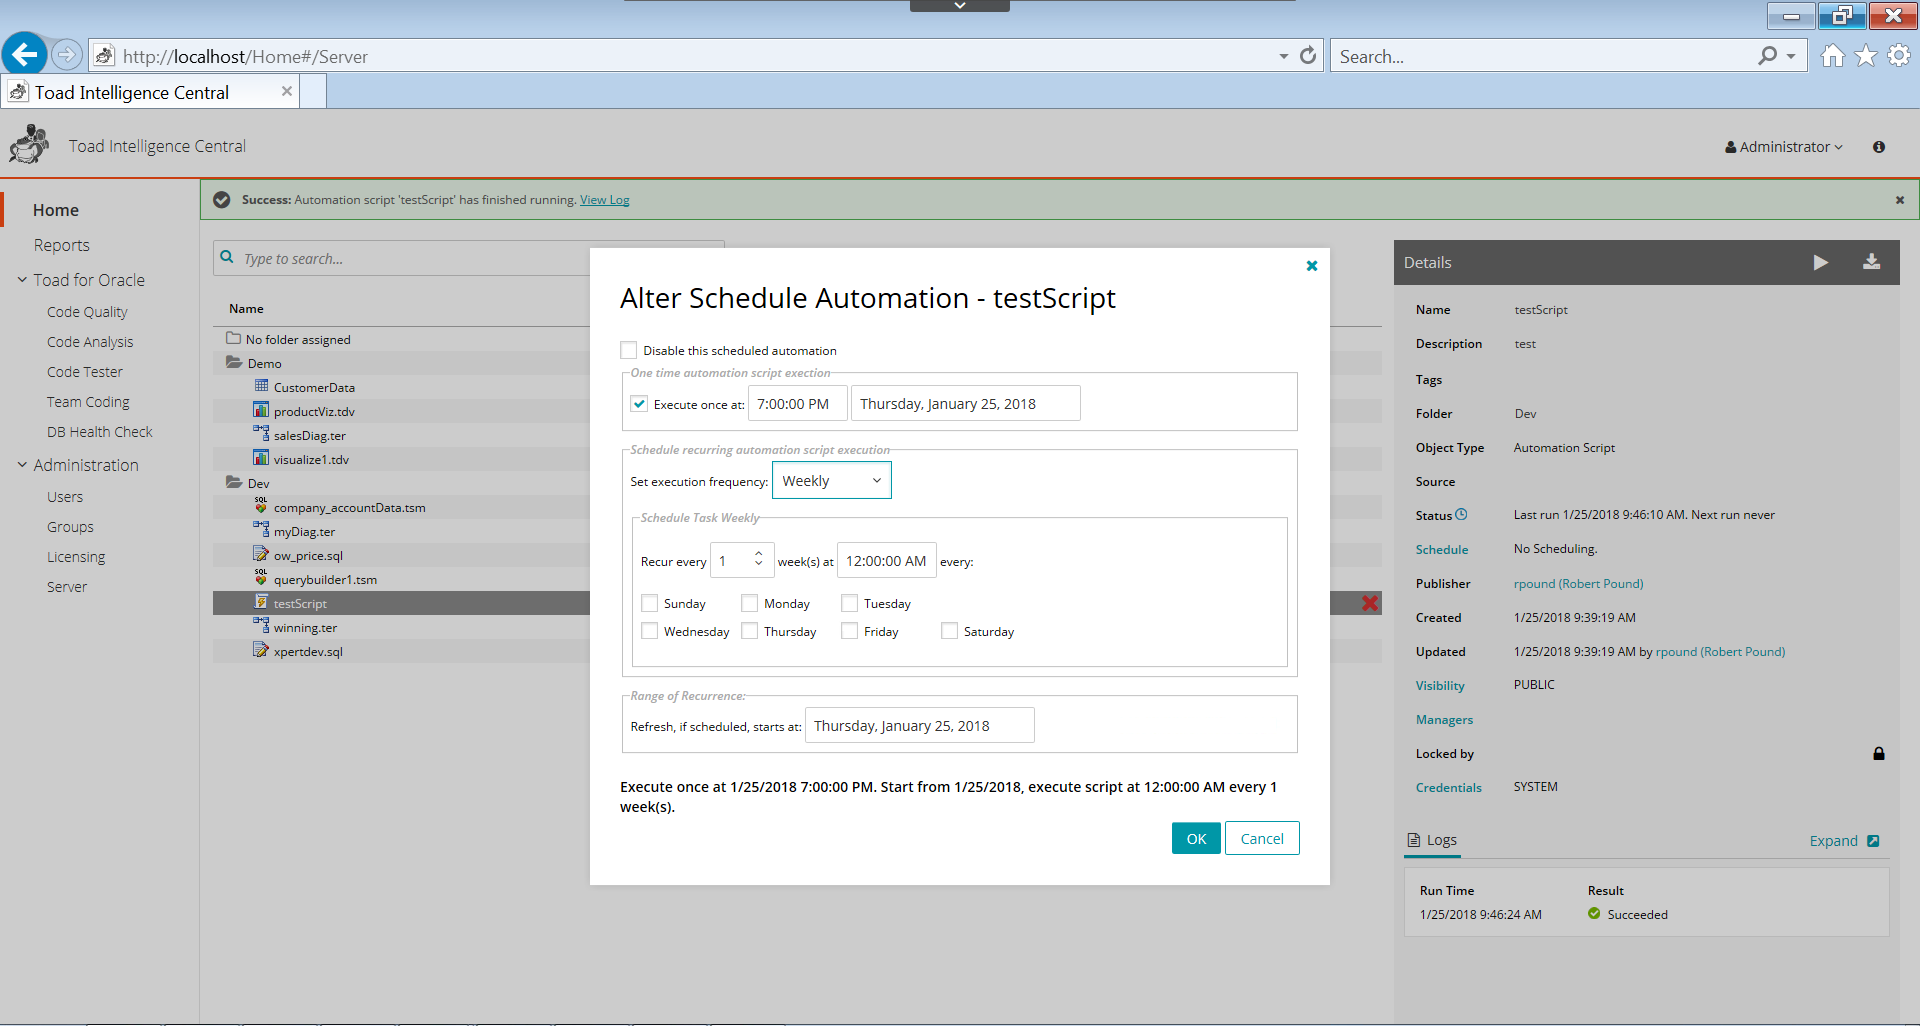This screenshot has width=1920, height=1026.
Task: Run script using Details play icon
Action: [x=1820, y=262]
